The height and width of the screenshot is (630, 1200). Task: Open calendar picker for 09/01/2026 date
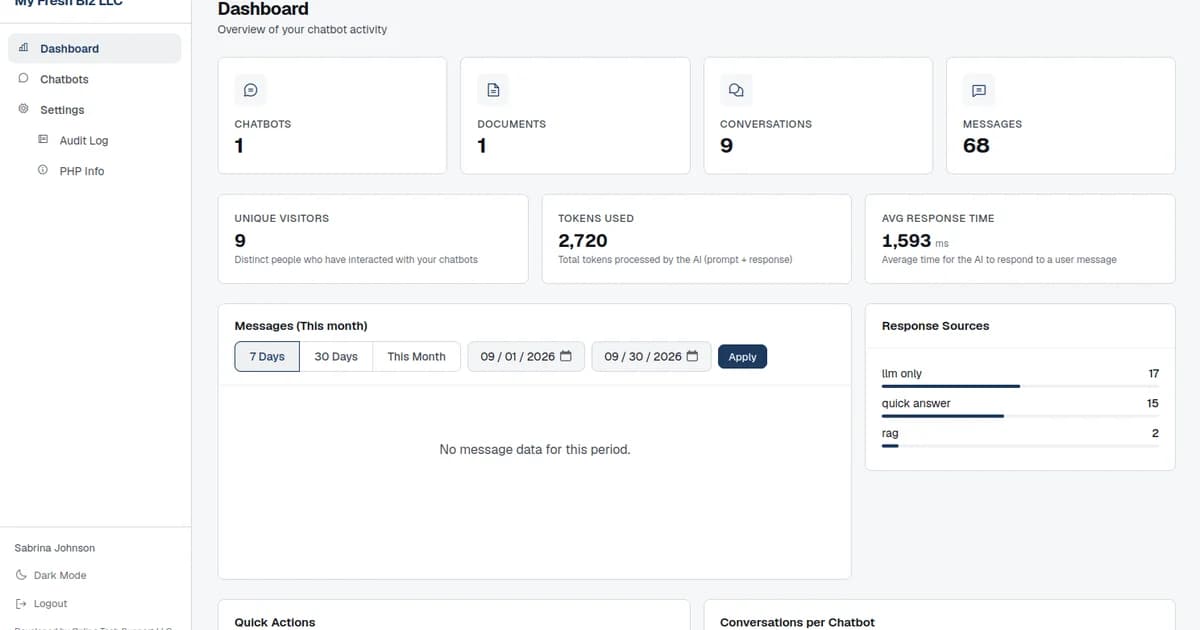[x=566, y=356]
